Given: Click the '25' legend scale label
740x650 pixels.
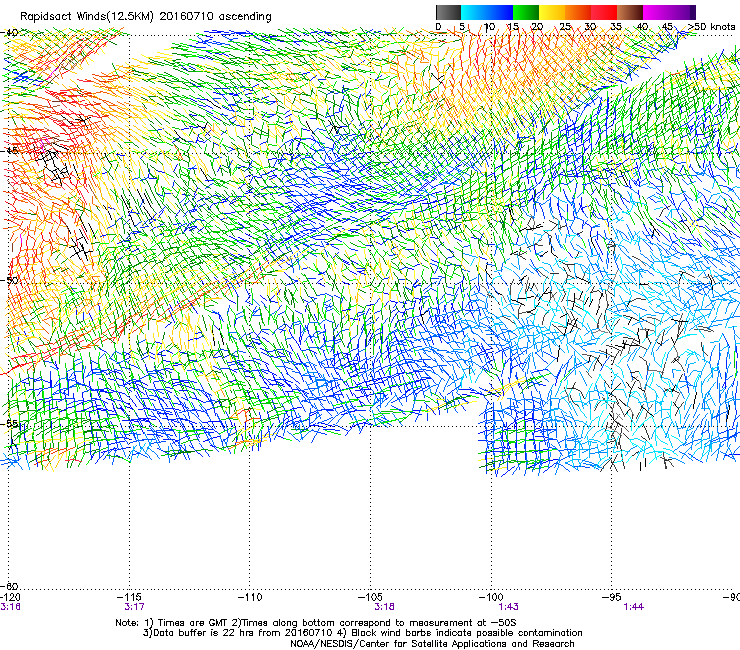Looking at the screenshot, I should coord(565,26).
